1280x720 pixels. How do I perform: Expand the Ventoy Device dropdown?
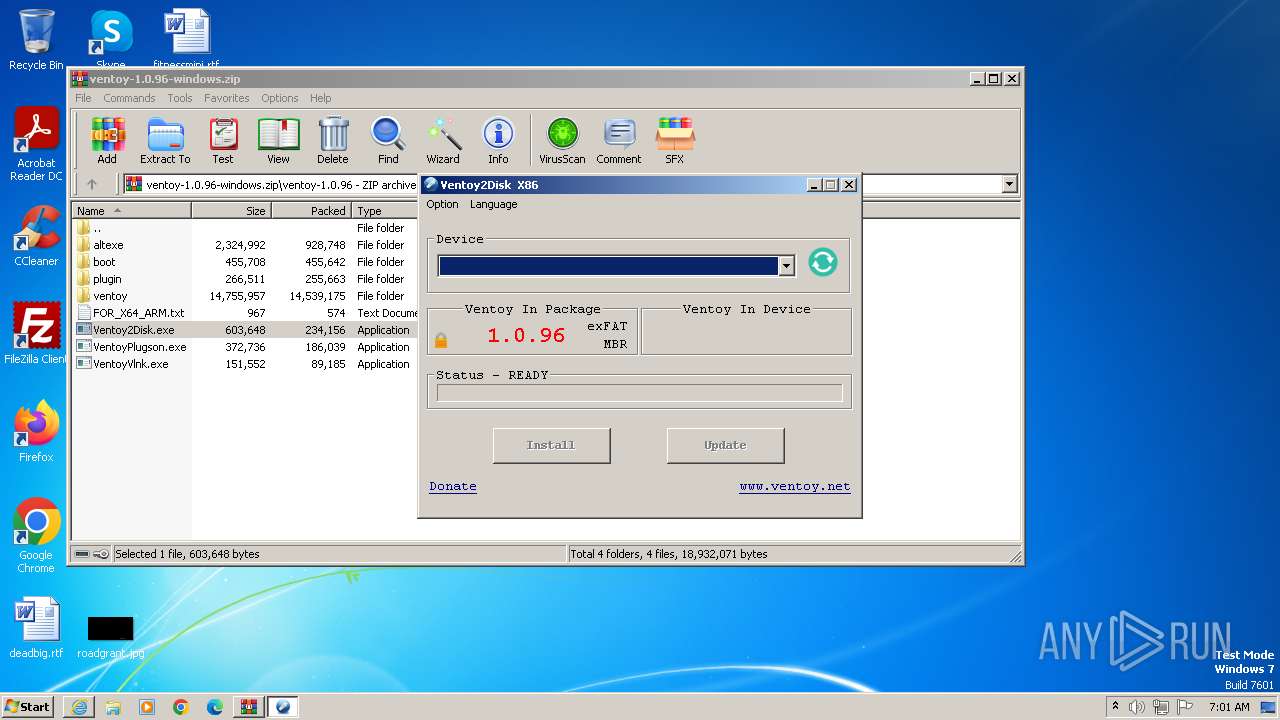point(786,265)
